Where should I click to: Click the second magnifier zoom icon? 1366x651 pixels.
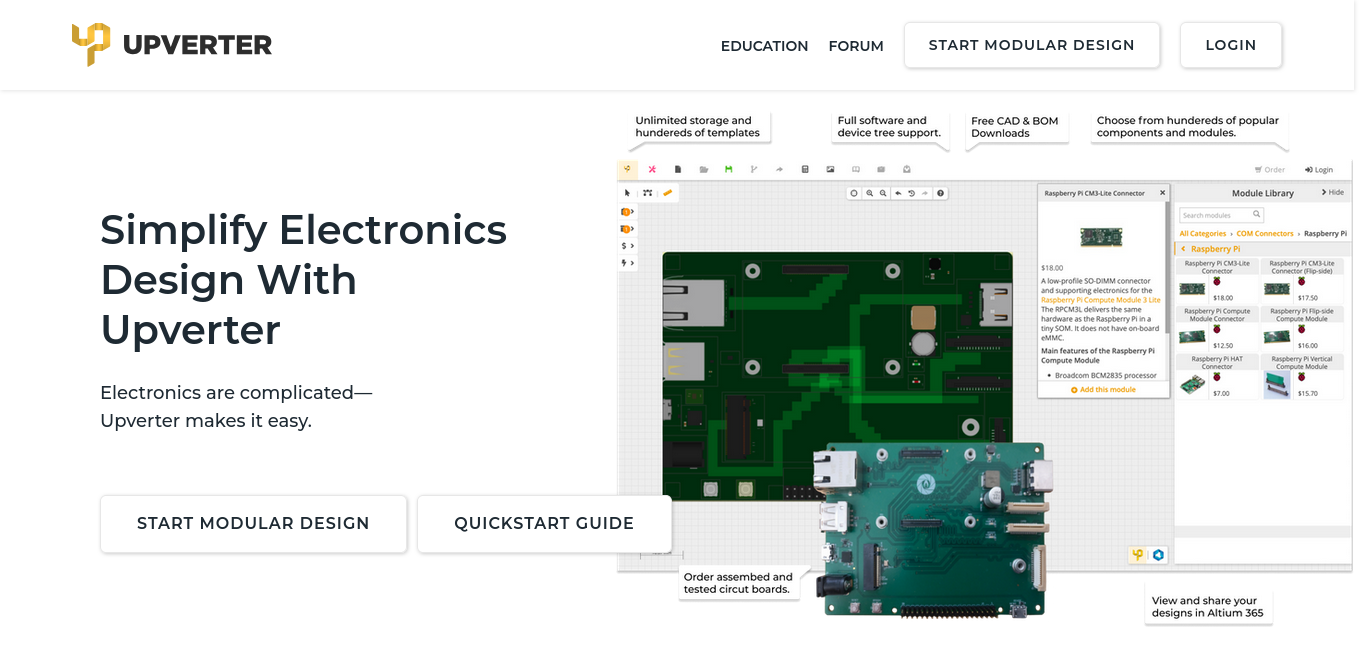coord(884,193)
